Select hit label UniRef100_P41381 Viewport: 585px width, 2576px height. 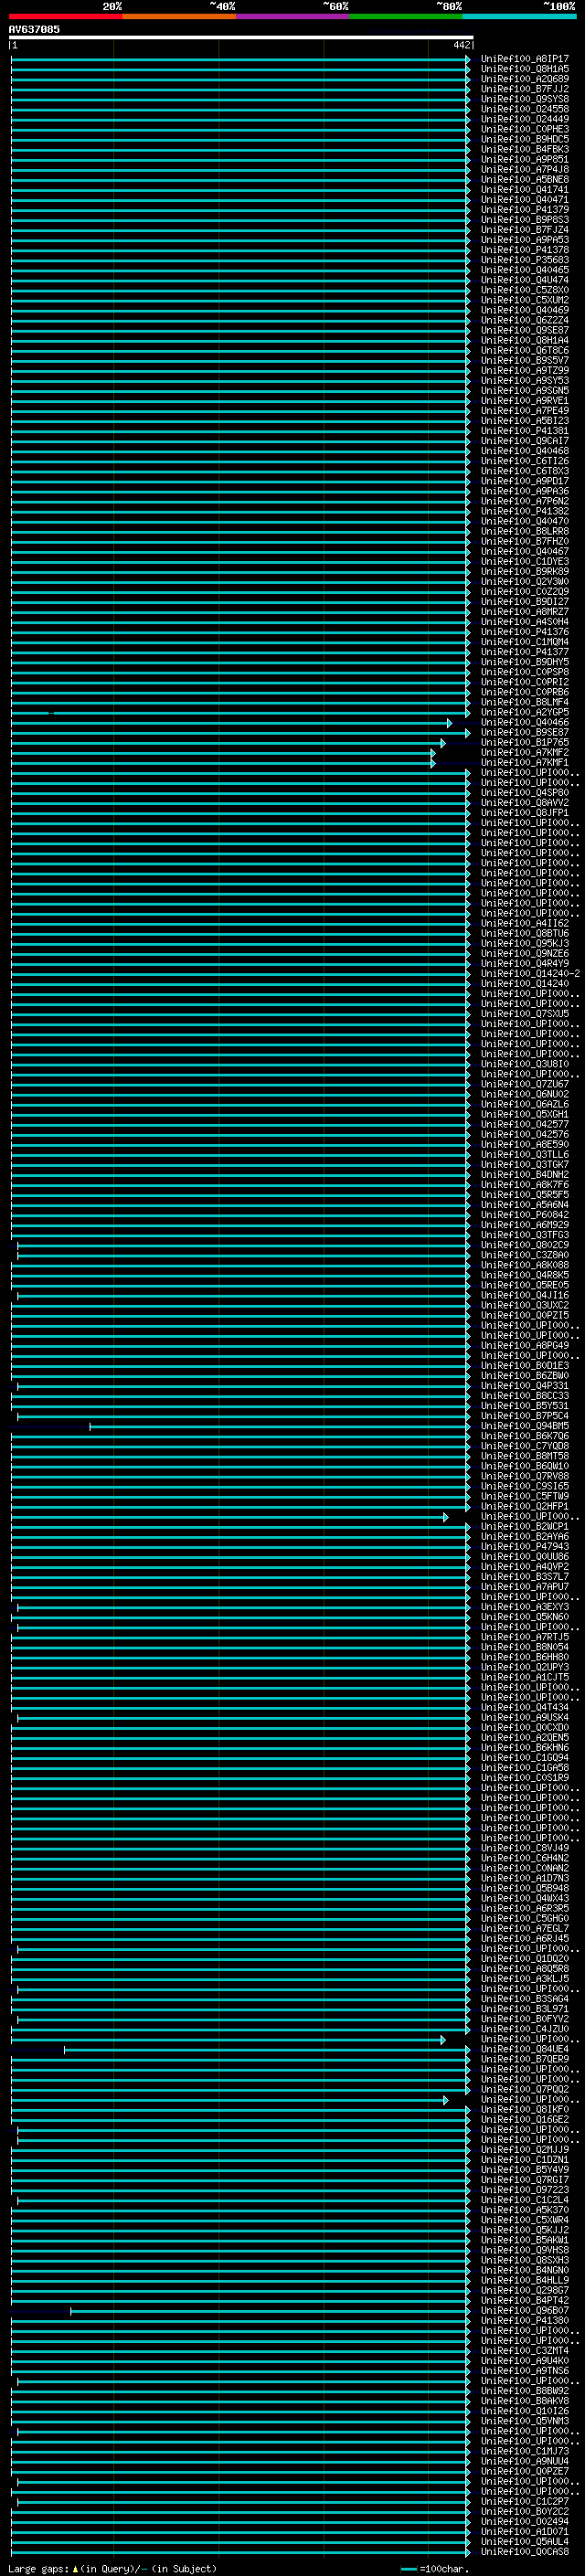524,431
